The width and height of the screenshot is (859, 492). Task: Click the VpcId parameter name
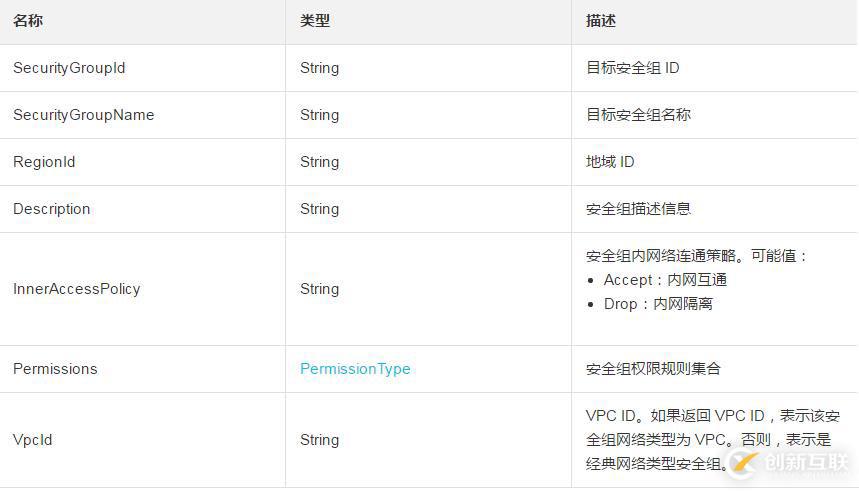[x=32, y=440]
